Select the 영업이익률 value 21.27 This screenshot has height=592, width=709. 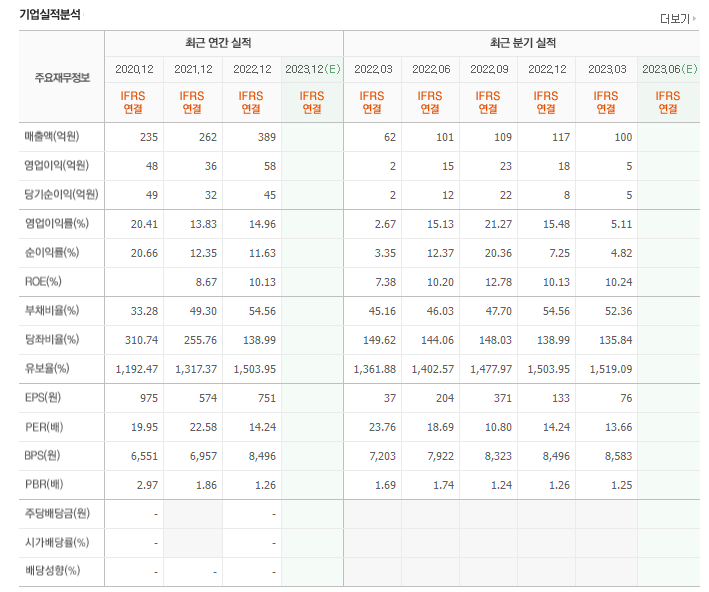[x=498, y=224]
